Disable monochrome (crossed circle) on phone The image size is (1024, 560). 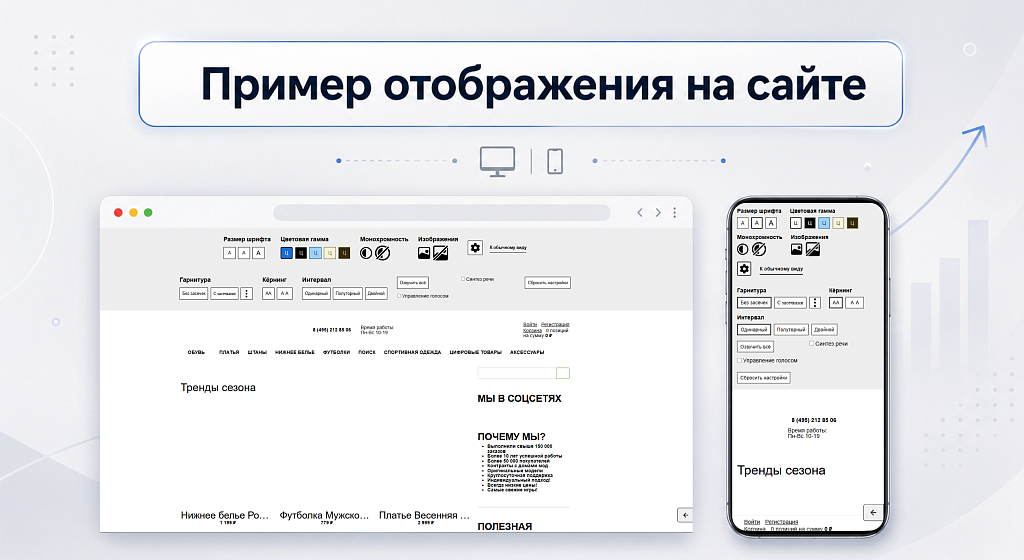[759, 249]
